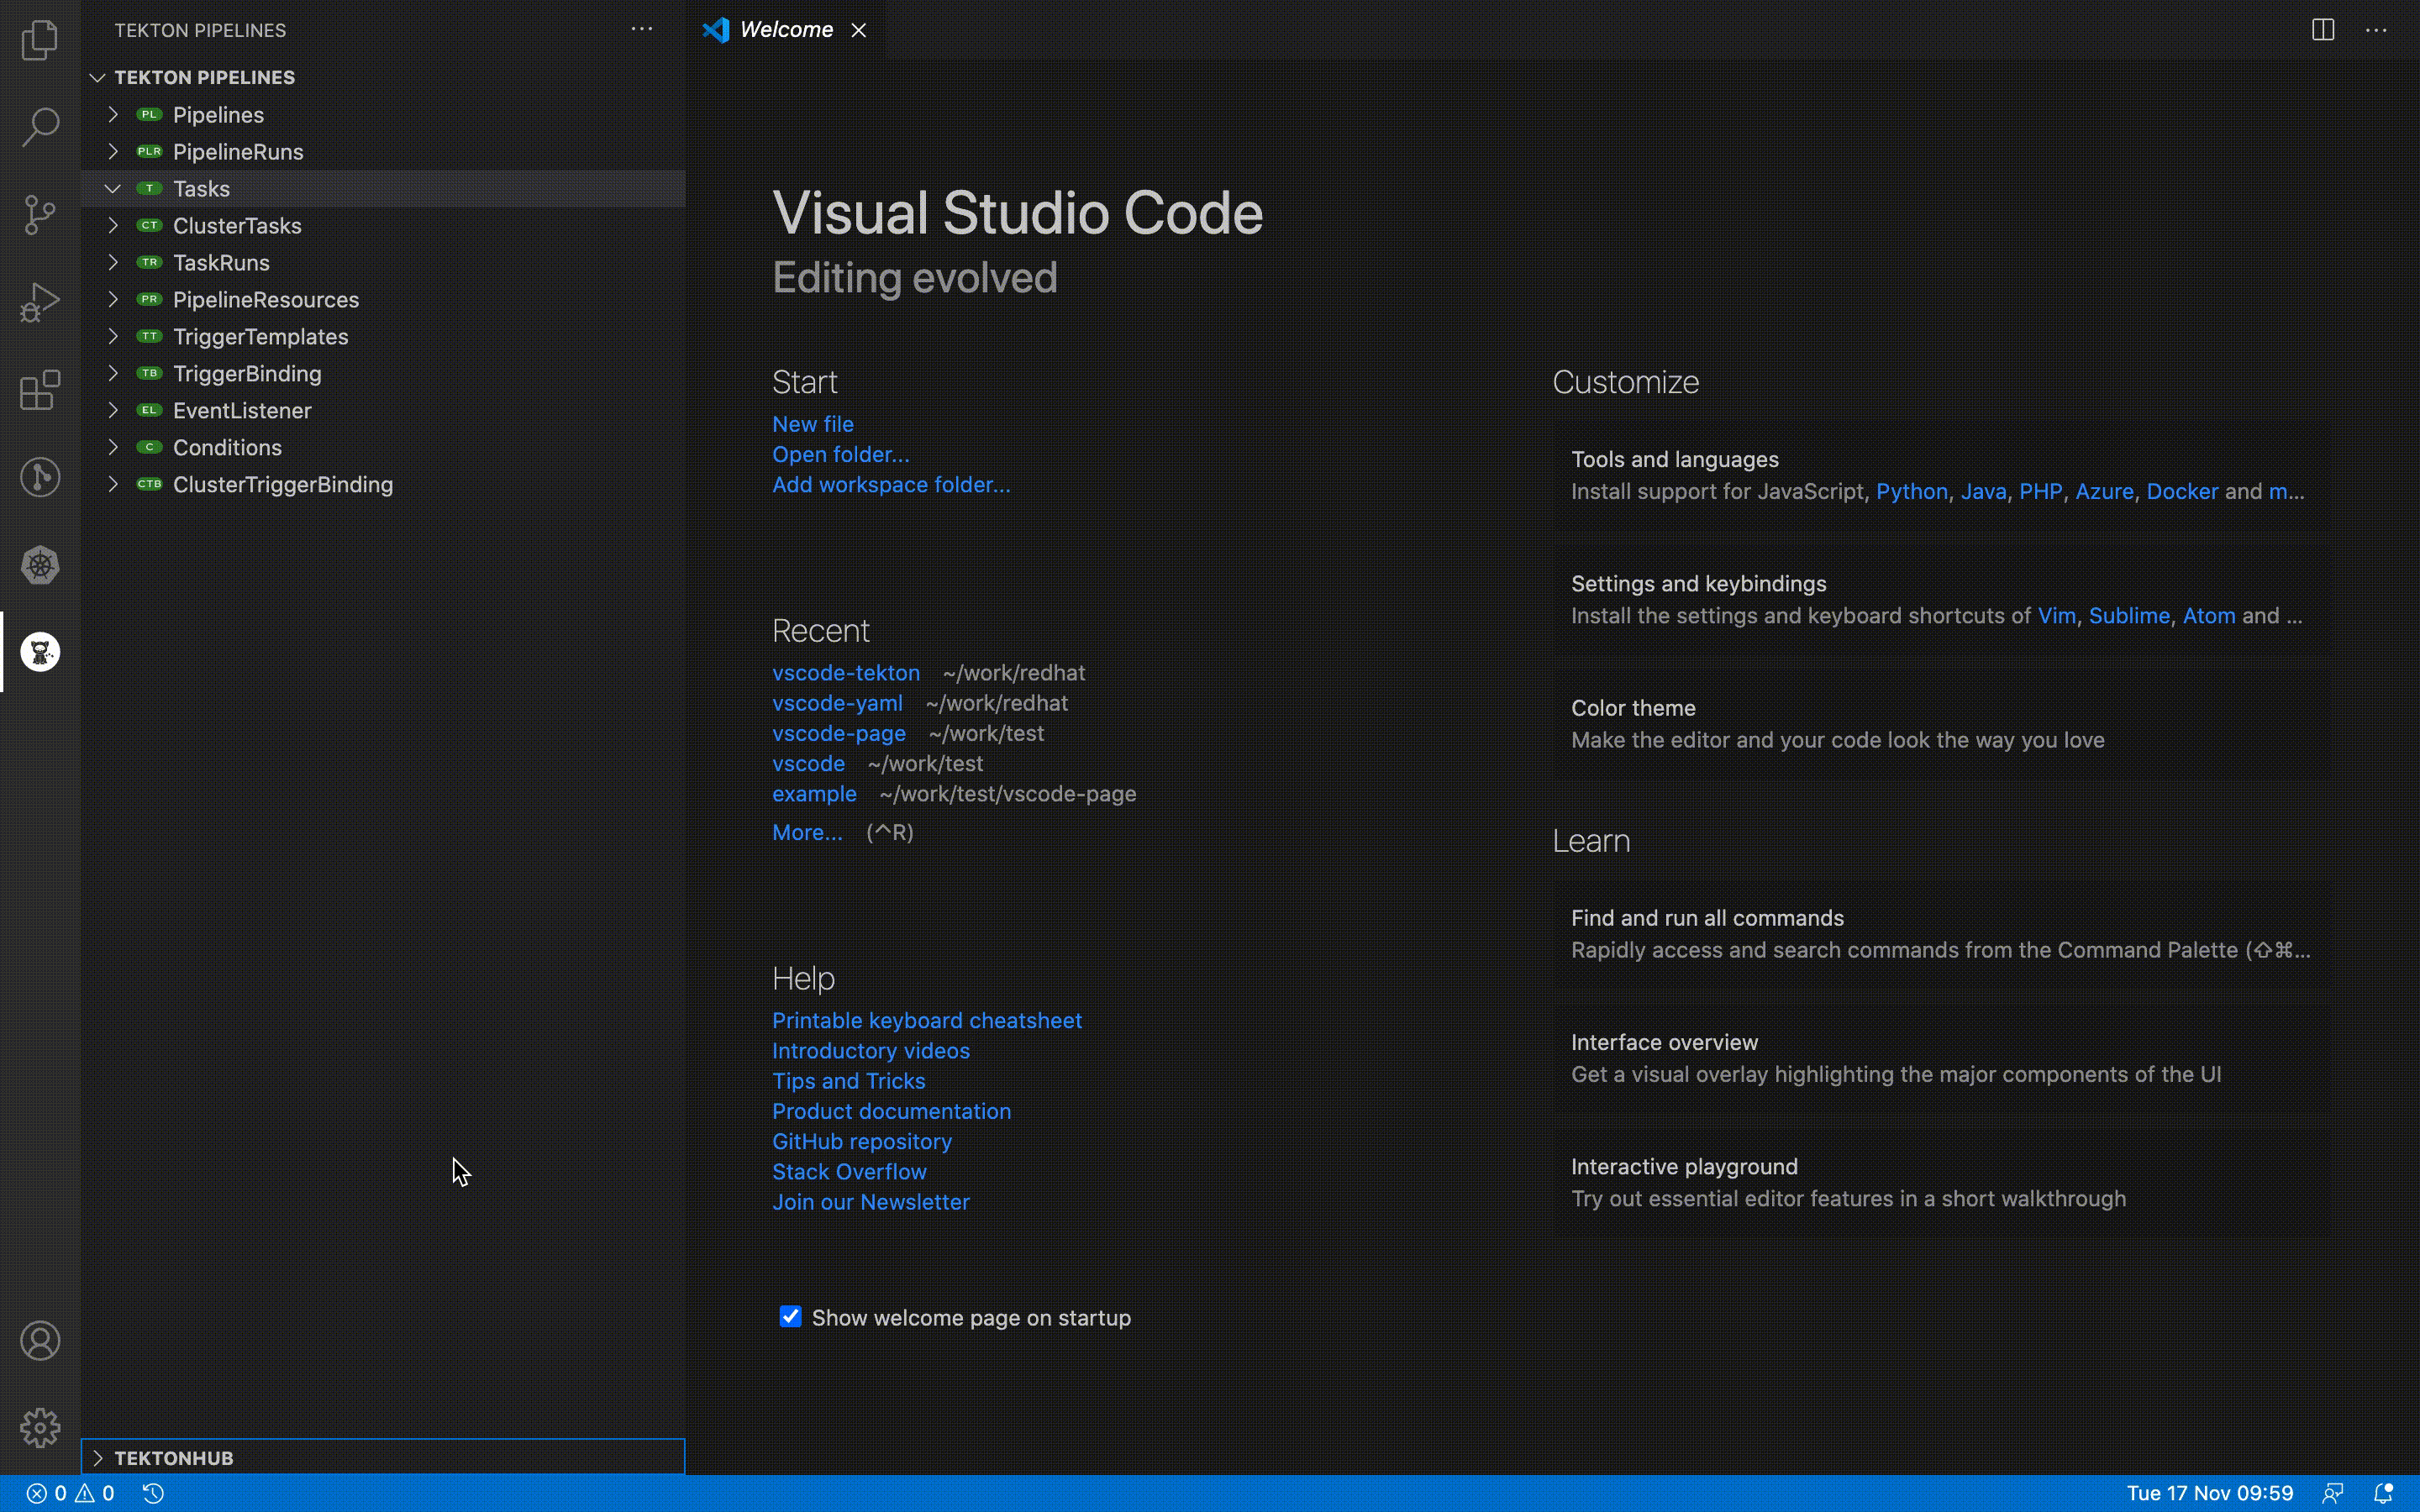The height and width of the screenshot is (1512, 2420).
Task: Open the Explorer view in activity bar
Action: click(40, 41)
